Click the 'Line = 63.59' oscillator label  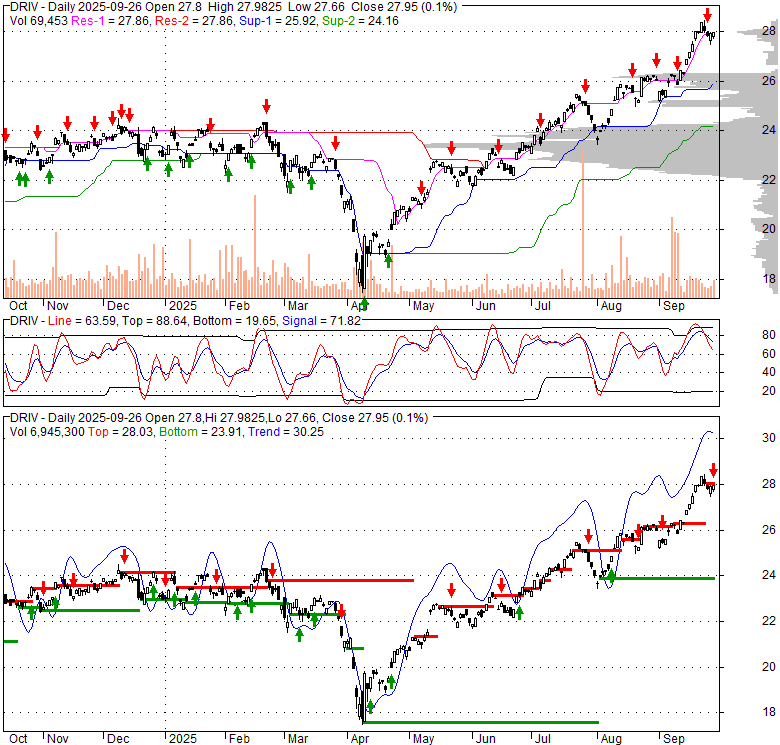click(84, 321)
